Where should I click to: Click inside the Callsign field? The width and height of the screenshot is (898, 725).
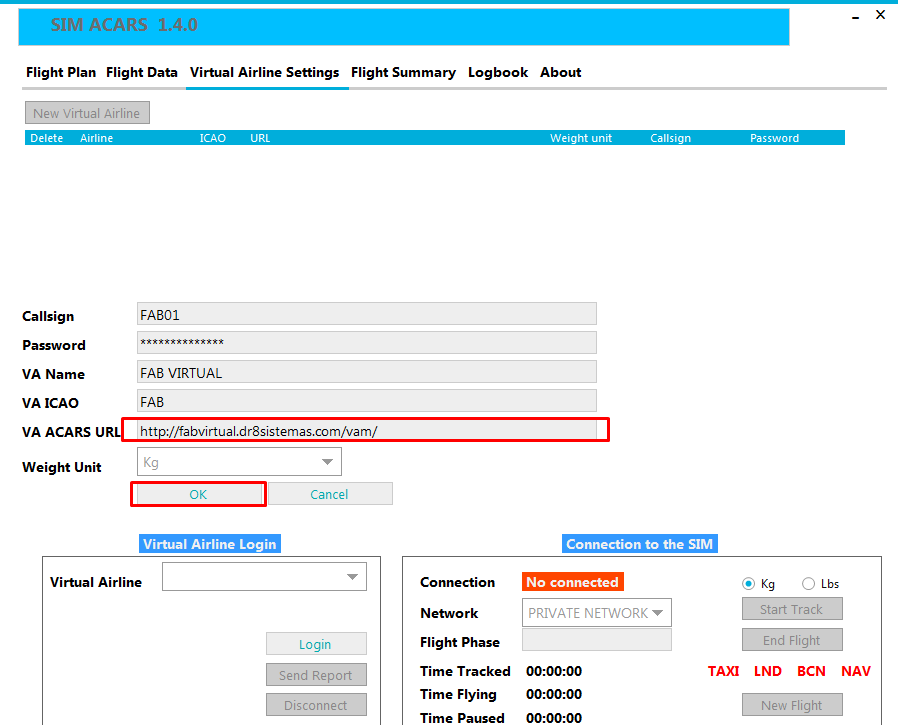tap(366, 314)
